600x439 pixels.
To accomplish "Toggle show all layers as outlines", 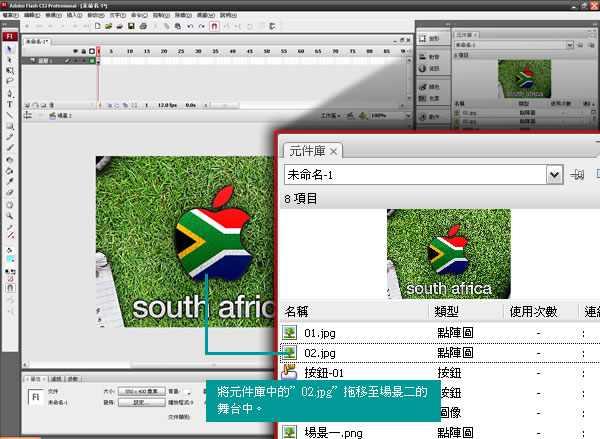I will point(92,51).
